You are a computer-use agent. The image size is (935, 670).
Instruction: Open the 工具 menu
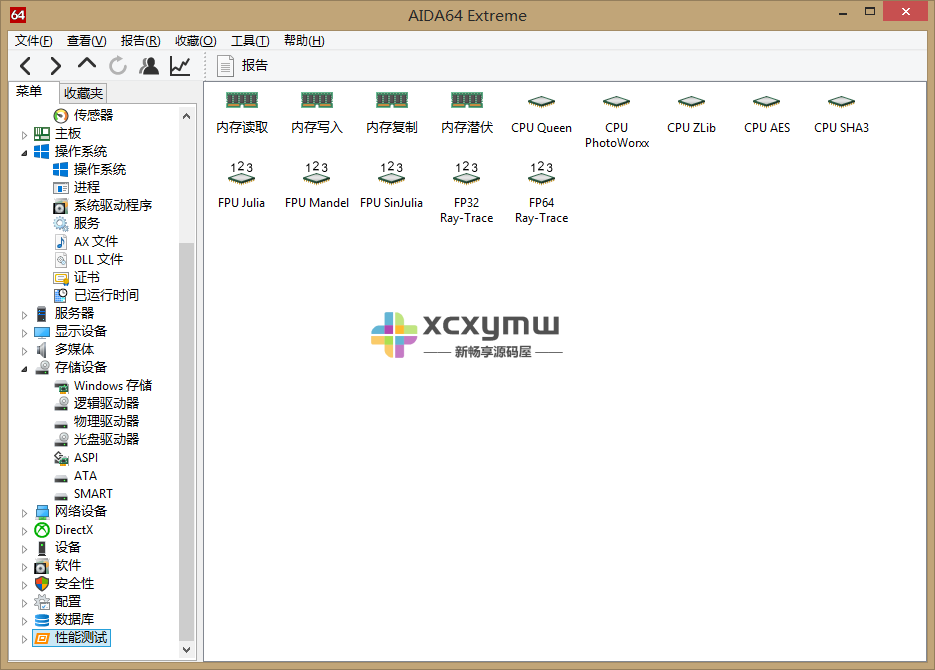[249, 40]
